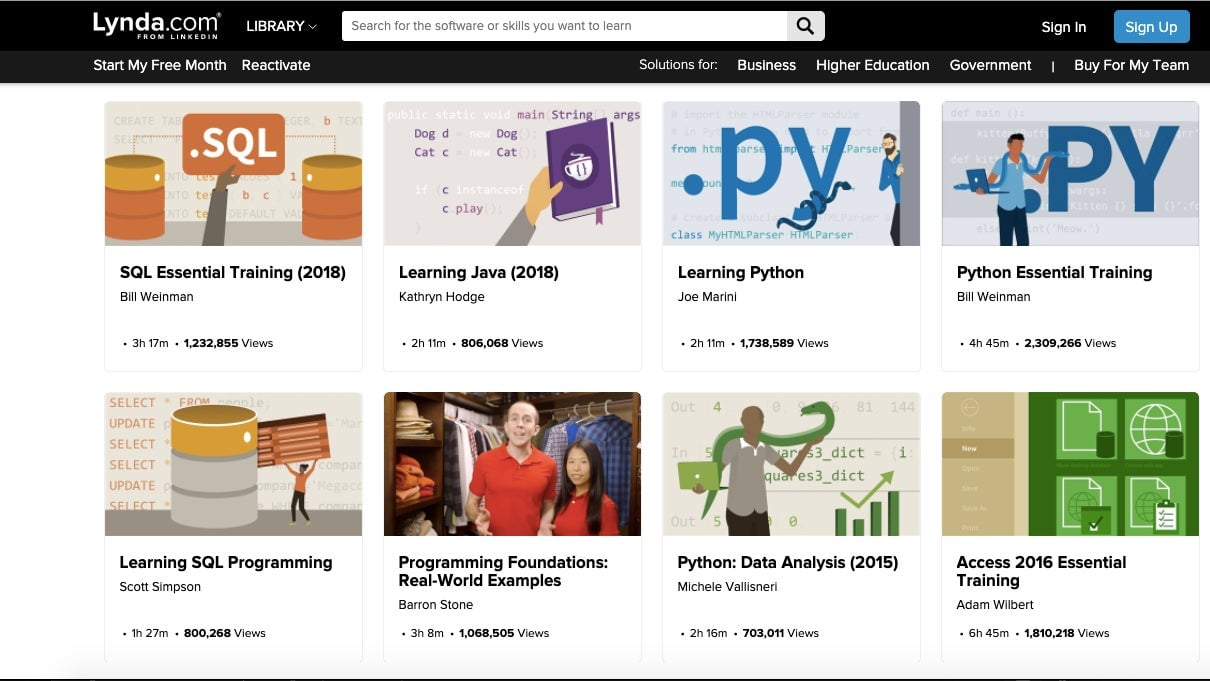Click the 2h 16m duration text
The image size is (1210, 681).
click(708, 633)
